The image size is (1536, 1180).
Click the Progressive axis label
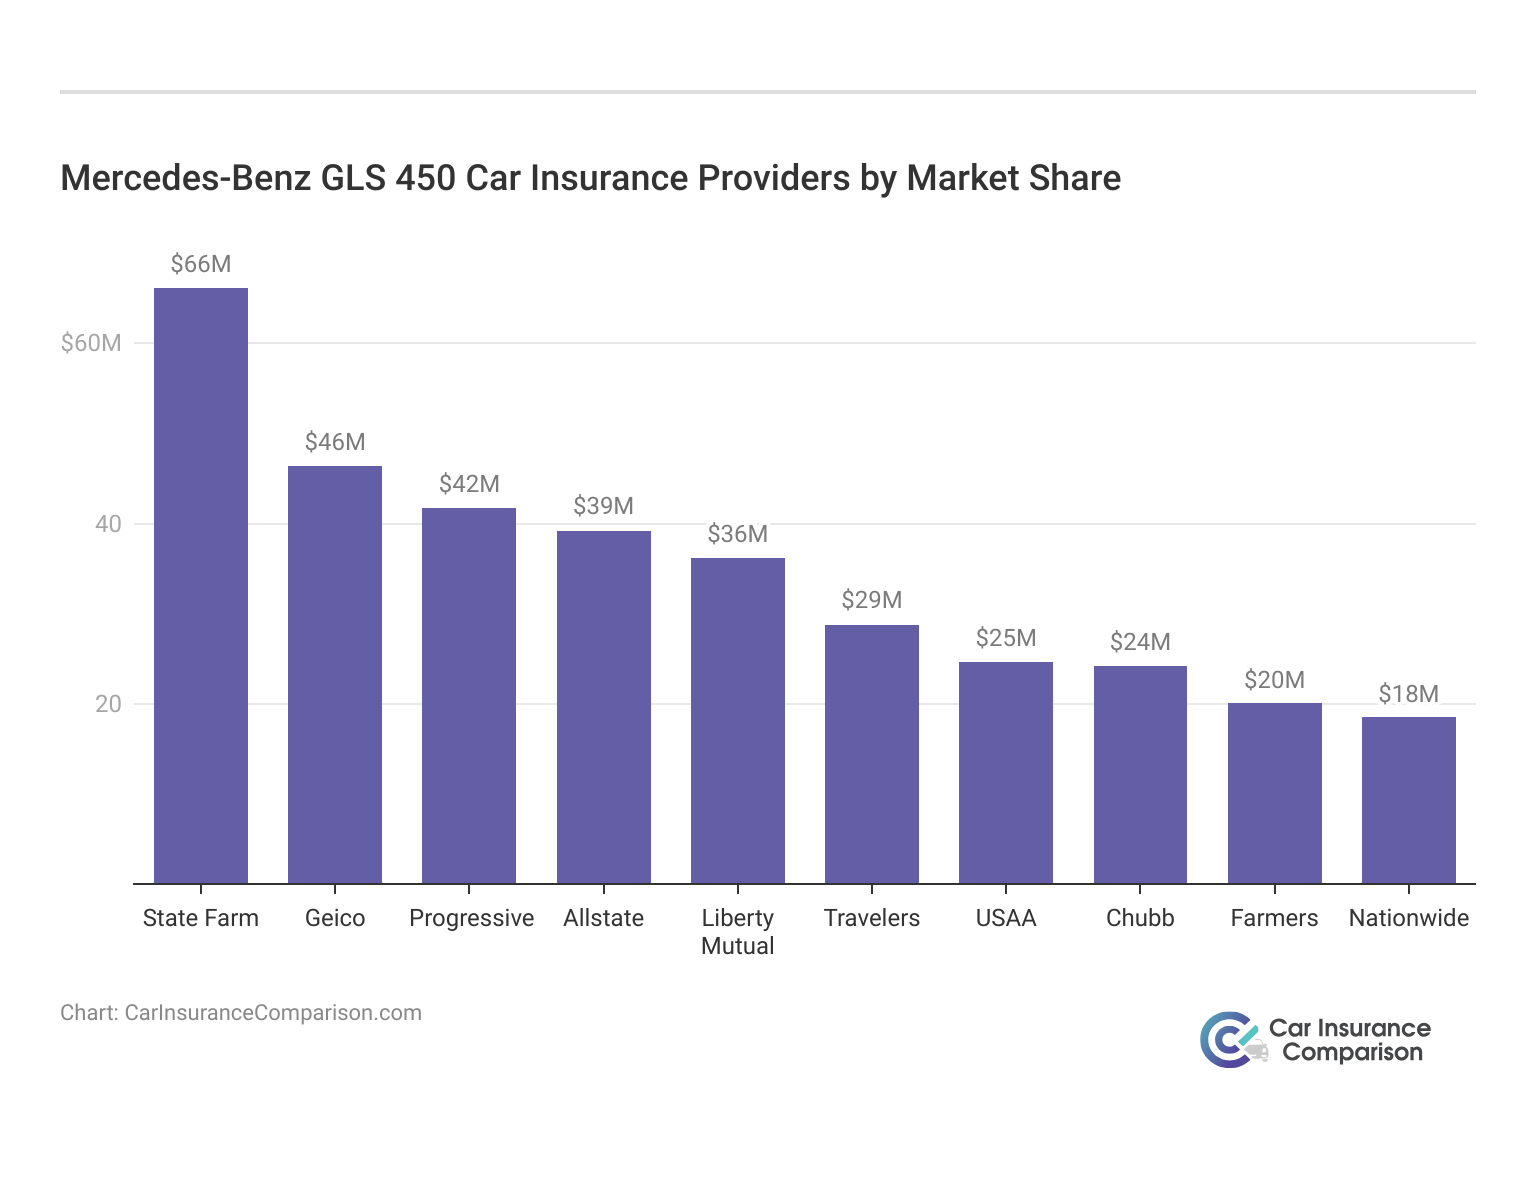(472, 918)
